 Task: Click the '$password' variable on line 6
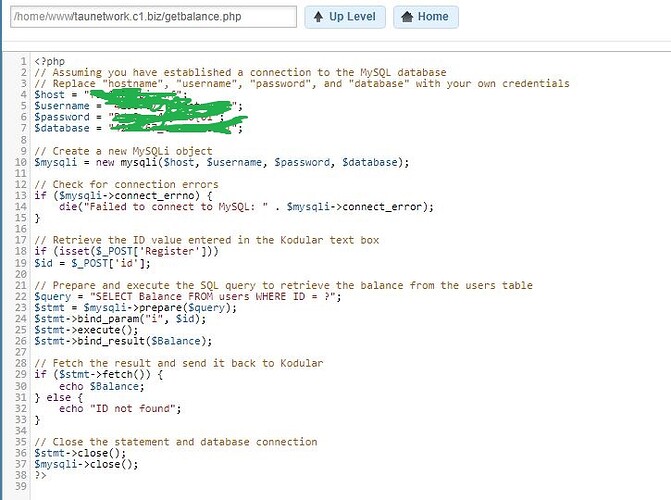point(62,117)
